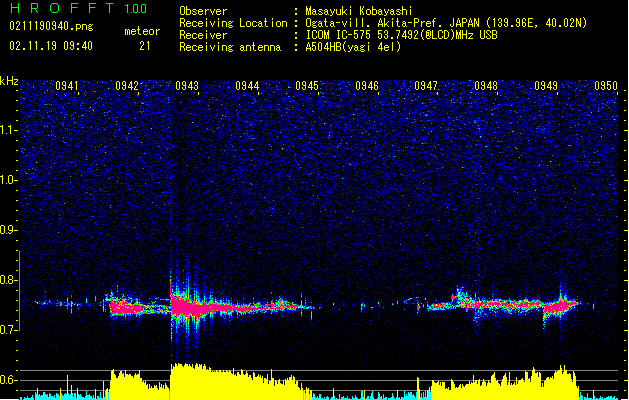Click the 0.8 frequency axis label

(x=9, y=280)
